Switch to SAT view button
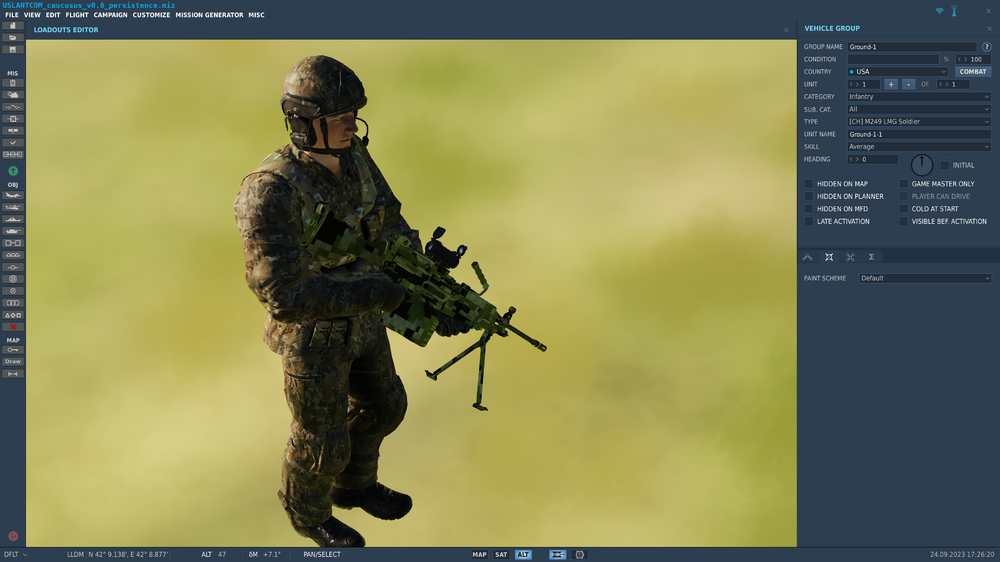 [501, 554]
